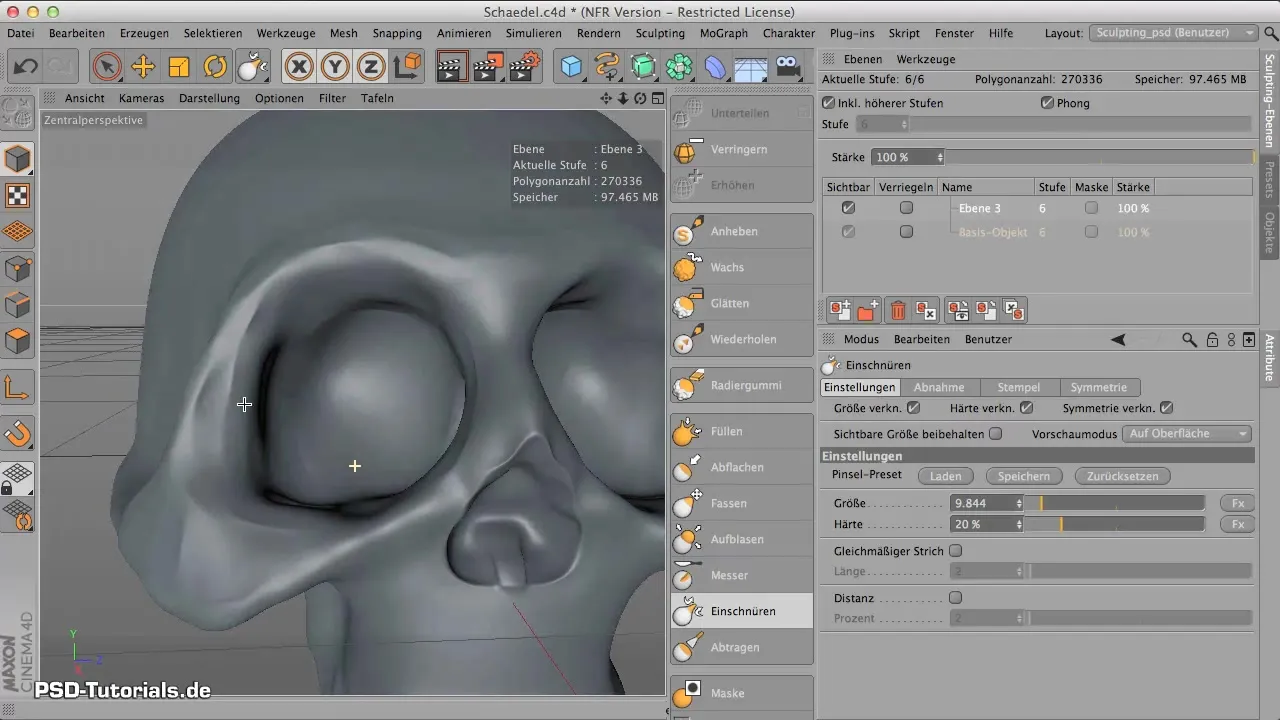Switch to the Abnahme tab
The image size is (1280, 720).
(x=939, y=387)
